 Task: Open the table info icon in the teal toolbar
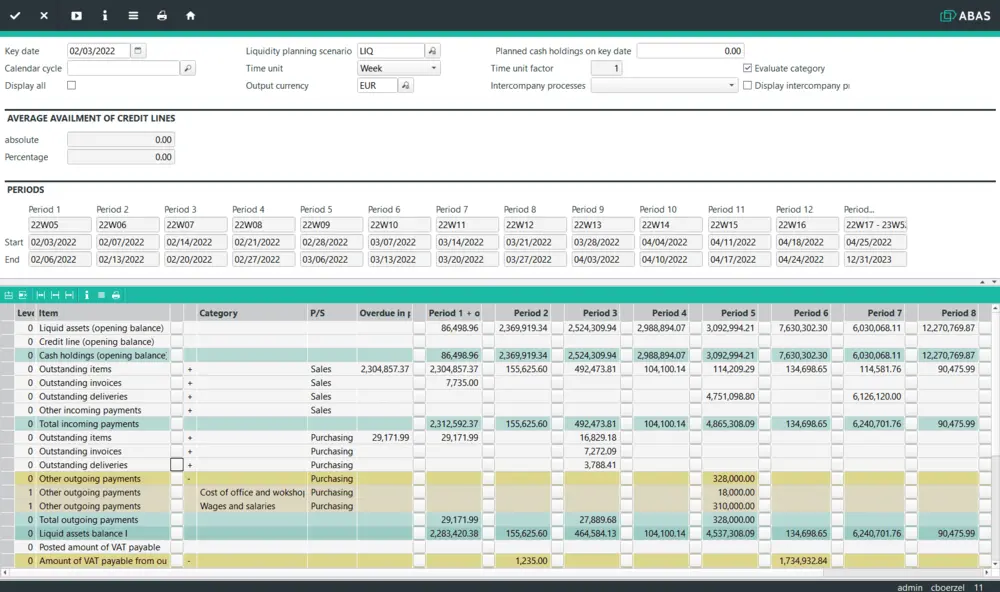[87, 295]
